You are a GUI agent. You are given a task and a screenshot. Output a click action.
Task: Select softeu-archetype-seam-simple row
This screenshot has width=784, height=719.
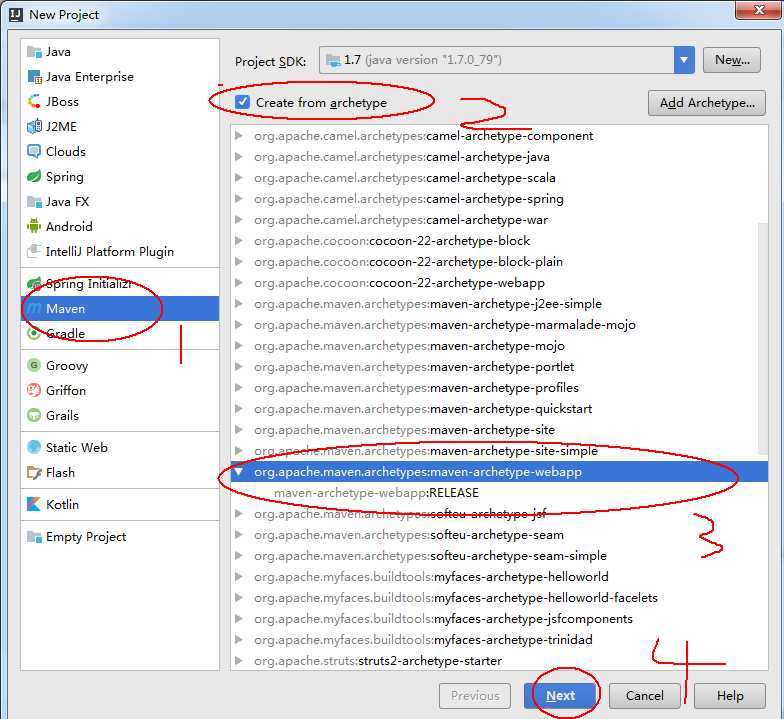[x=499, y=556]
